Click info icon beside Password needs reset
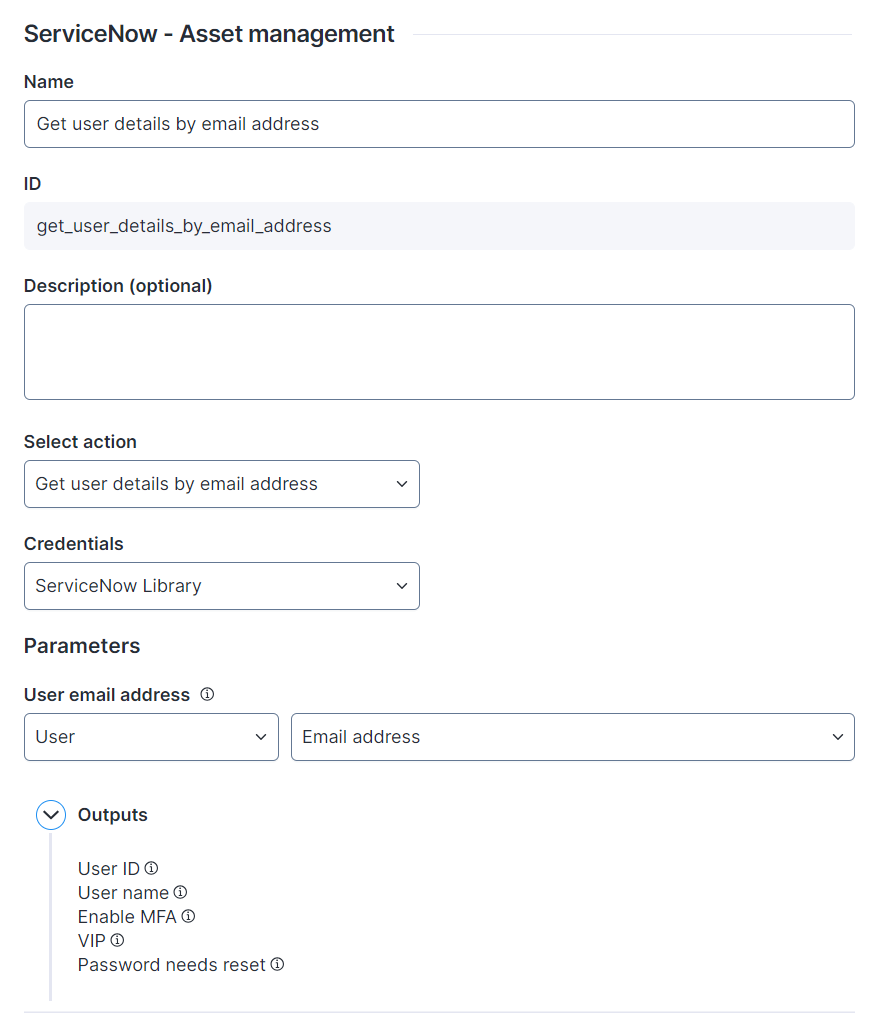The image size is (883, 1024). point(277,964)
